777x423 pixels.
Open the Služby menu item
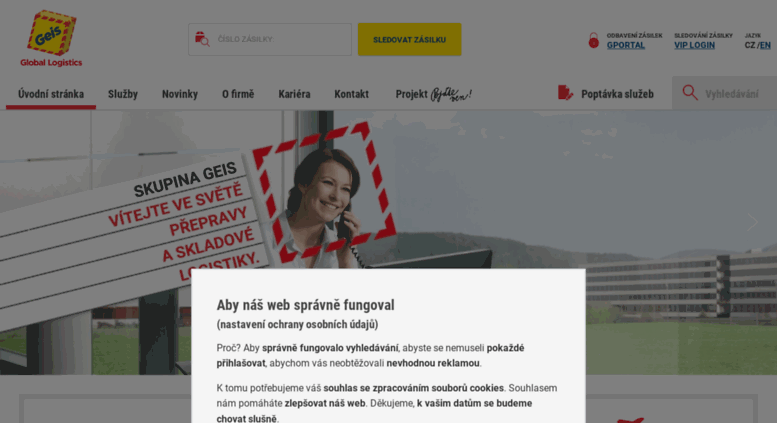coord(123,94)
